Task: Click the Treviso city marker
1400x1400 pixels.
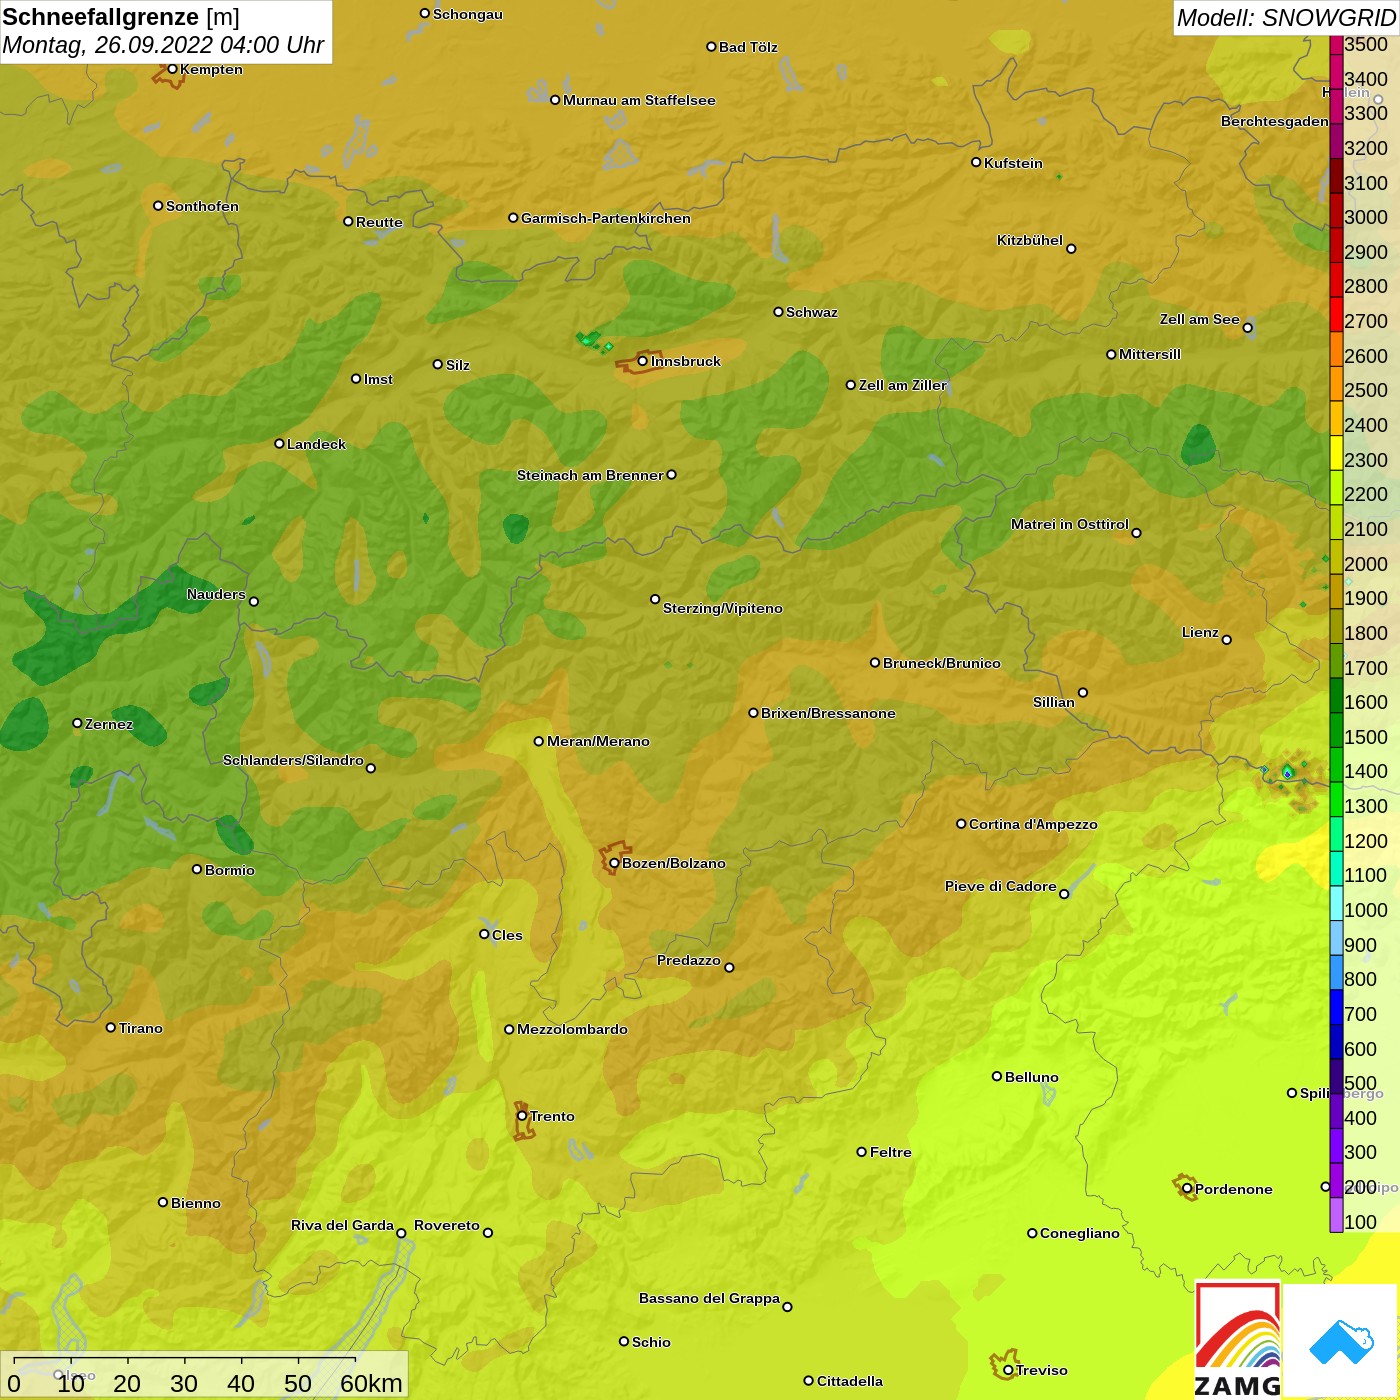Action: click(x=1008, y=1370)
